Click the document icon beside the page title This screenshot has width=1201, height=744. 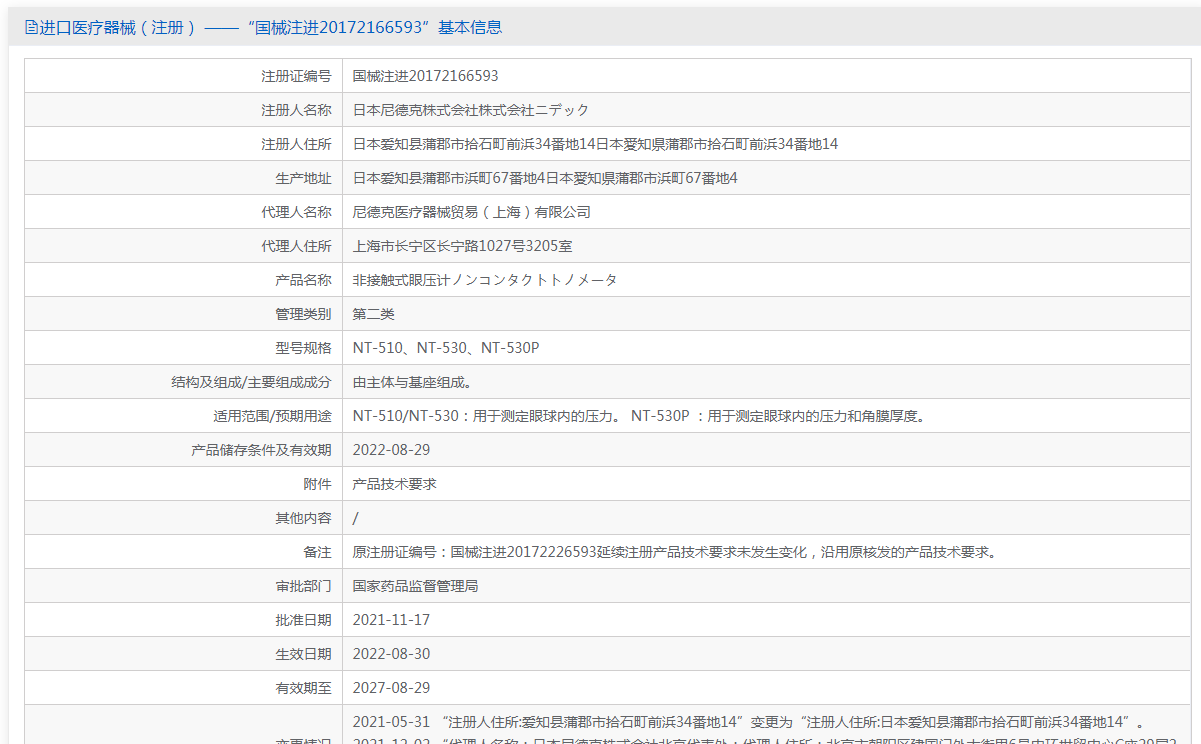(x=31, y=28)
